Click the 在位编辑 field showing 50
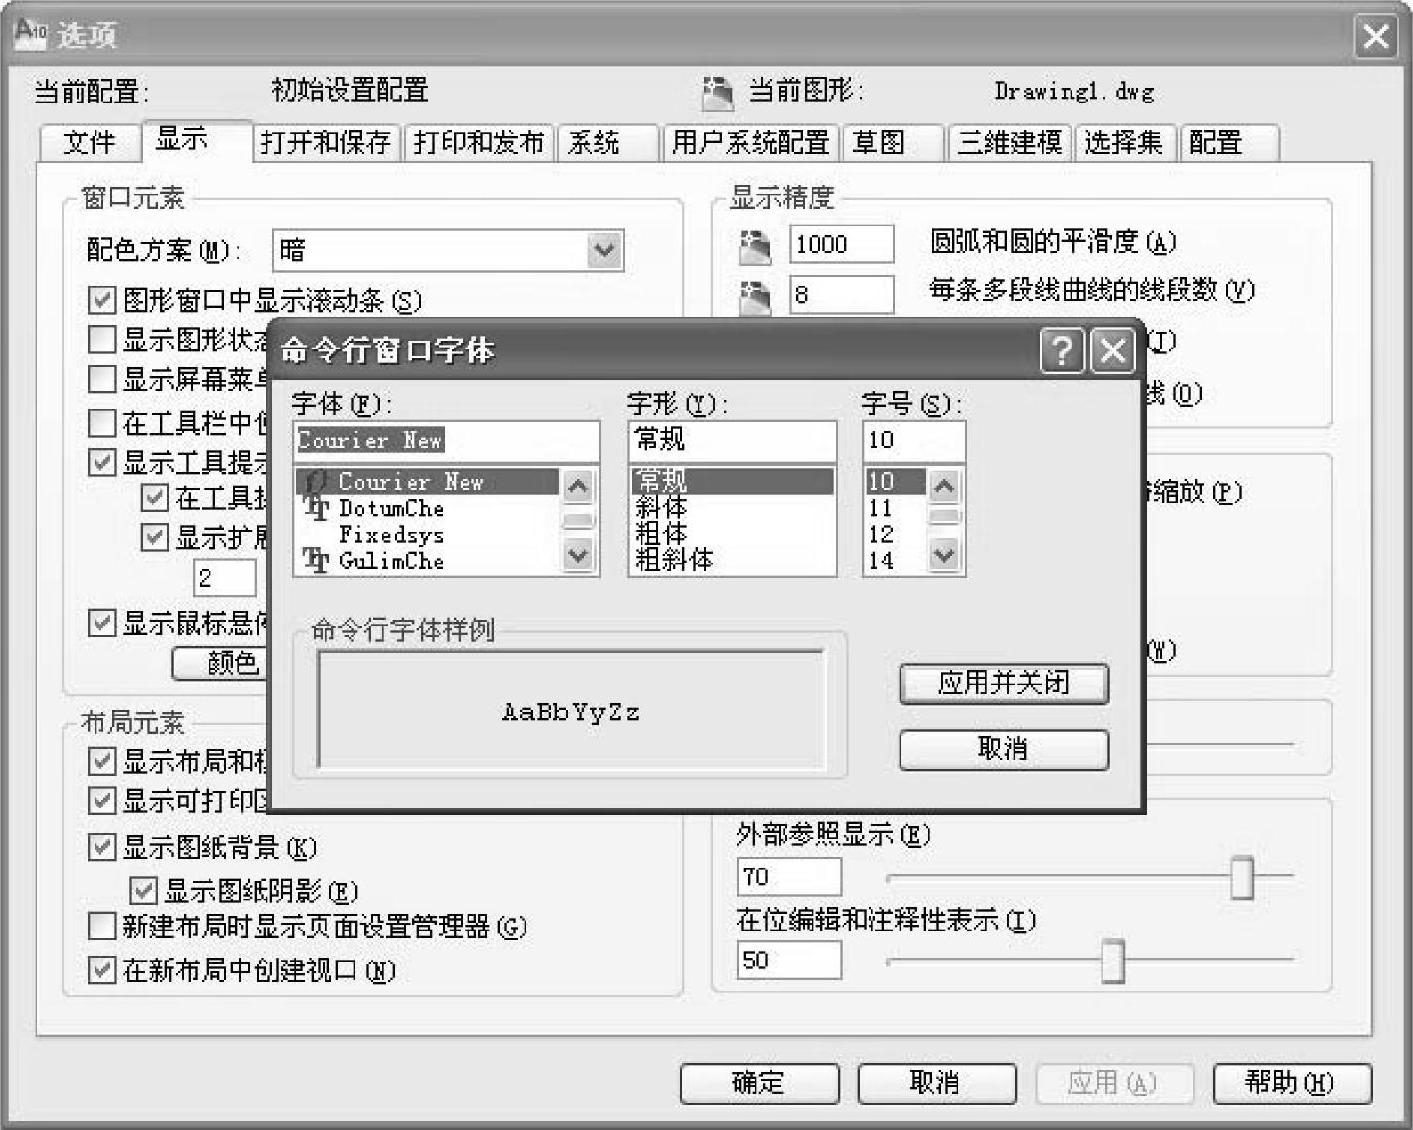The width and height of the screenshot is (1413, 1130). (789, 960)
